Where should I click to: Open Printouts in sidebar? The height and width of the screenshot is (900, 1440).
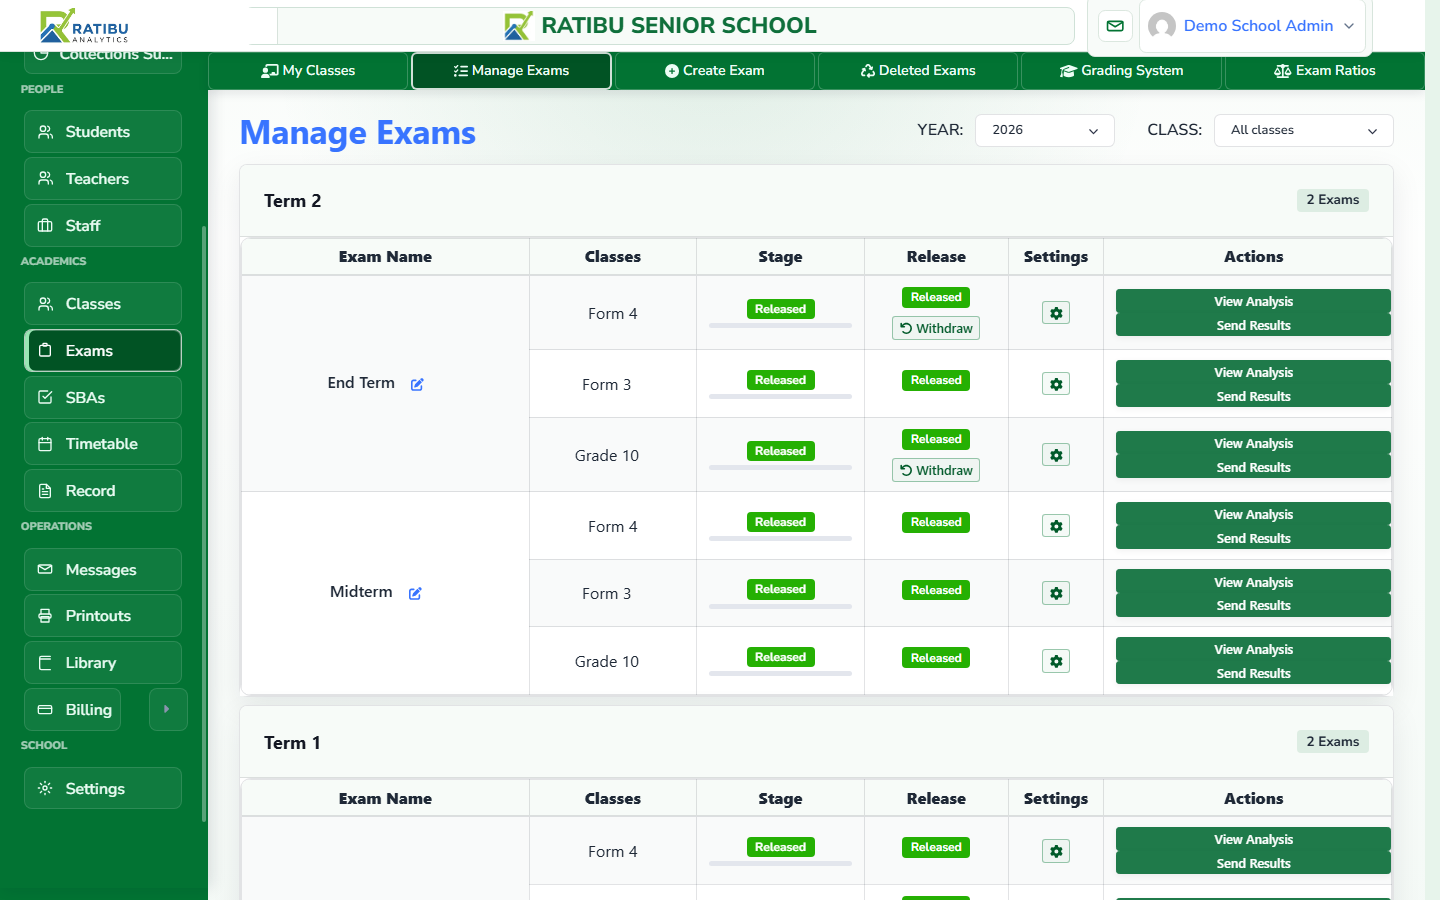click(x=103, y=616)
